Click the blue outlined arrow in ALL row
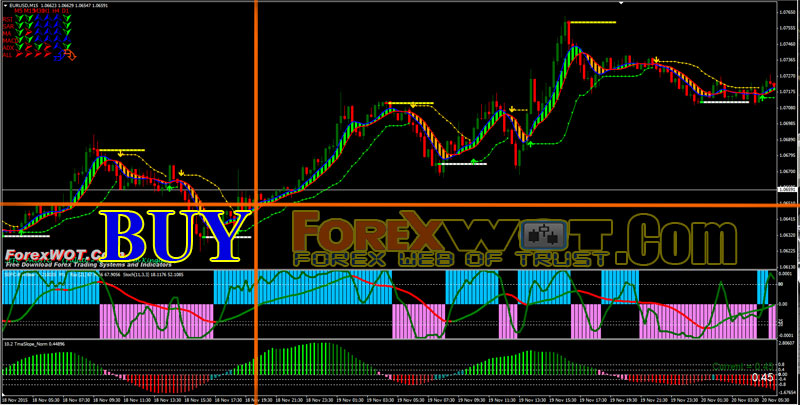 click(59, 55)
